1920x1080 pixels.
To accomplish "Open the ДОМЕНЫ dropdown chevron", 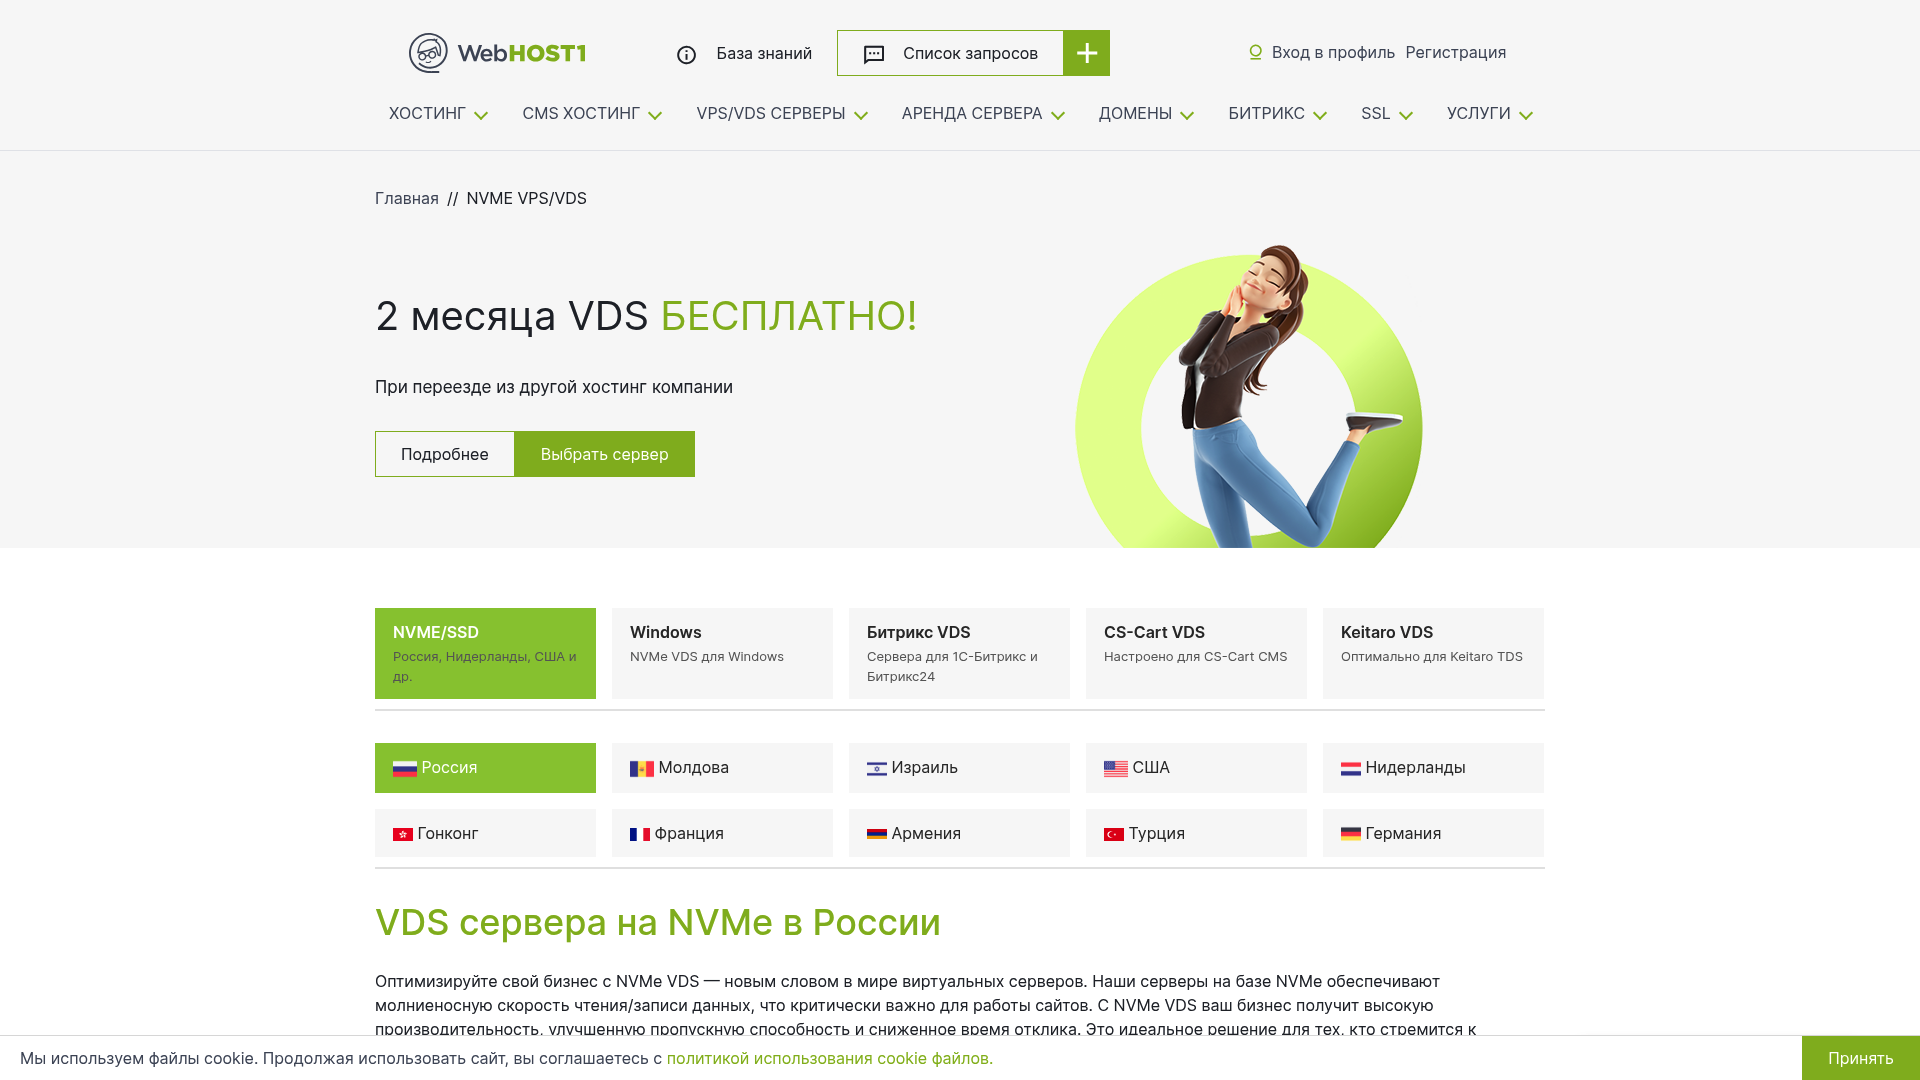I will 1187,116.
